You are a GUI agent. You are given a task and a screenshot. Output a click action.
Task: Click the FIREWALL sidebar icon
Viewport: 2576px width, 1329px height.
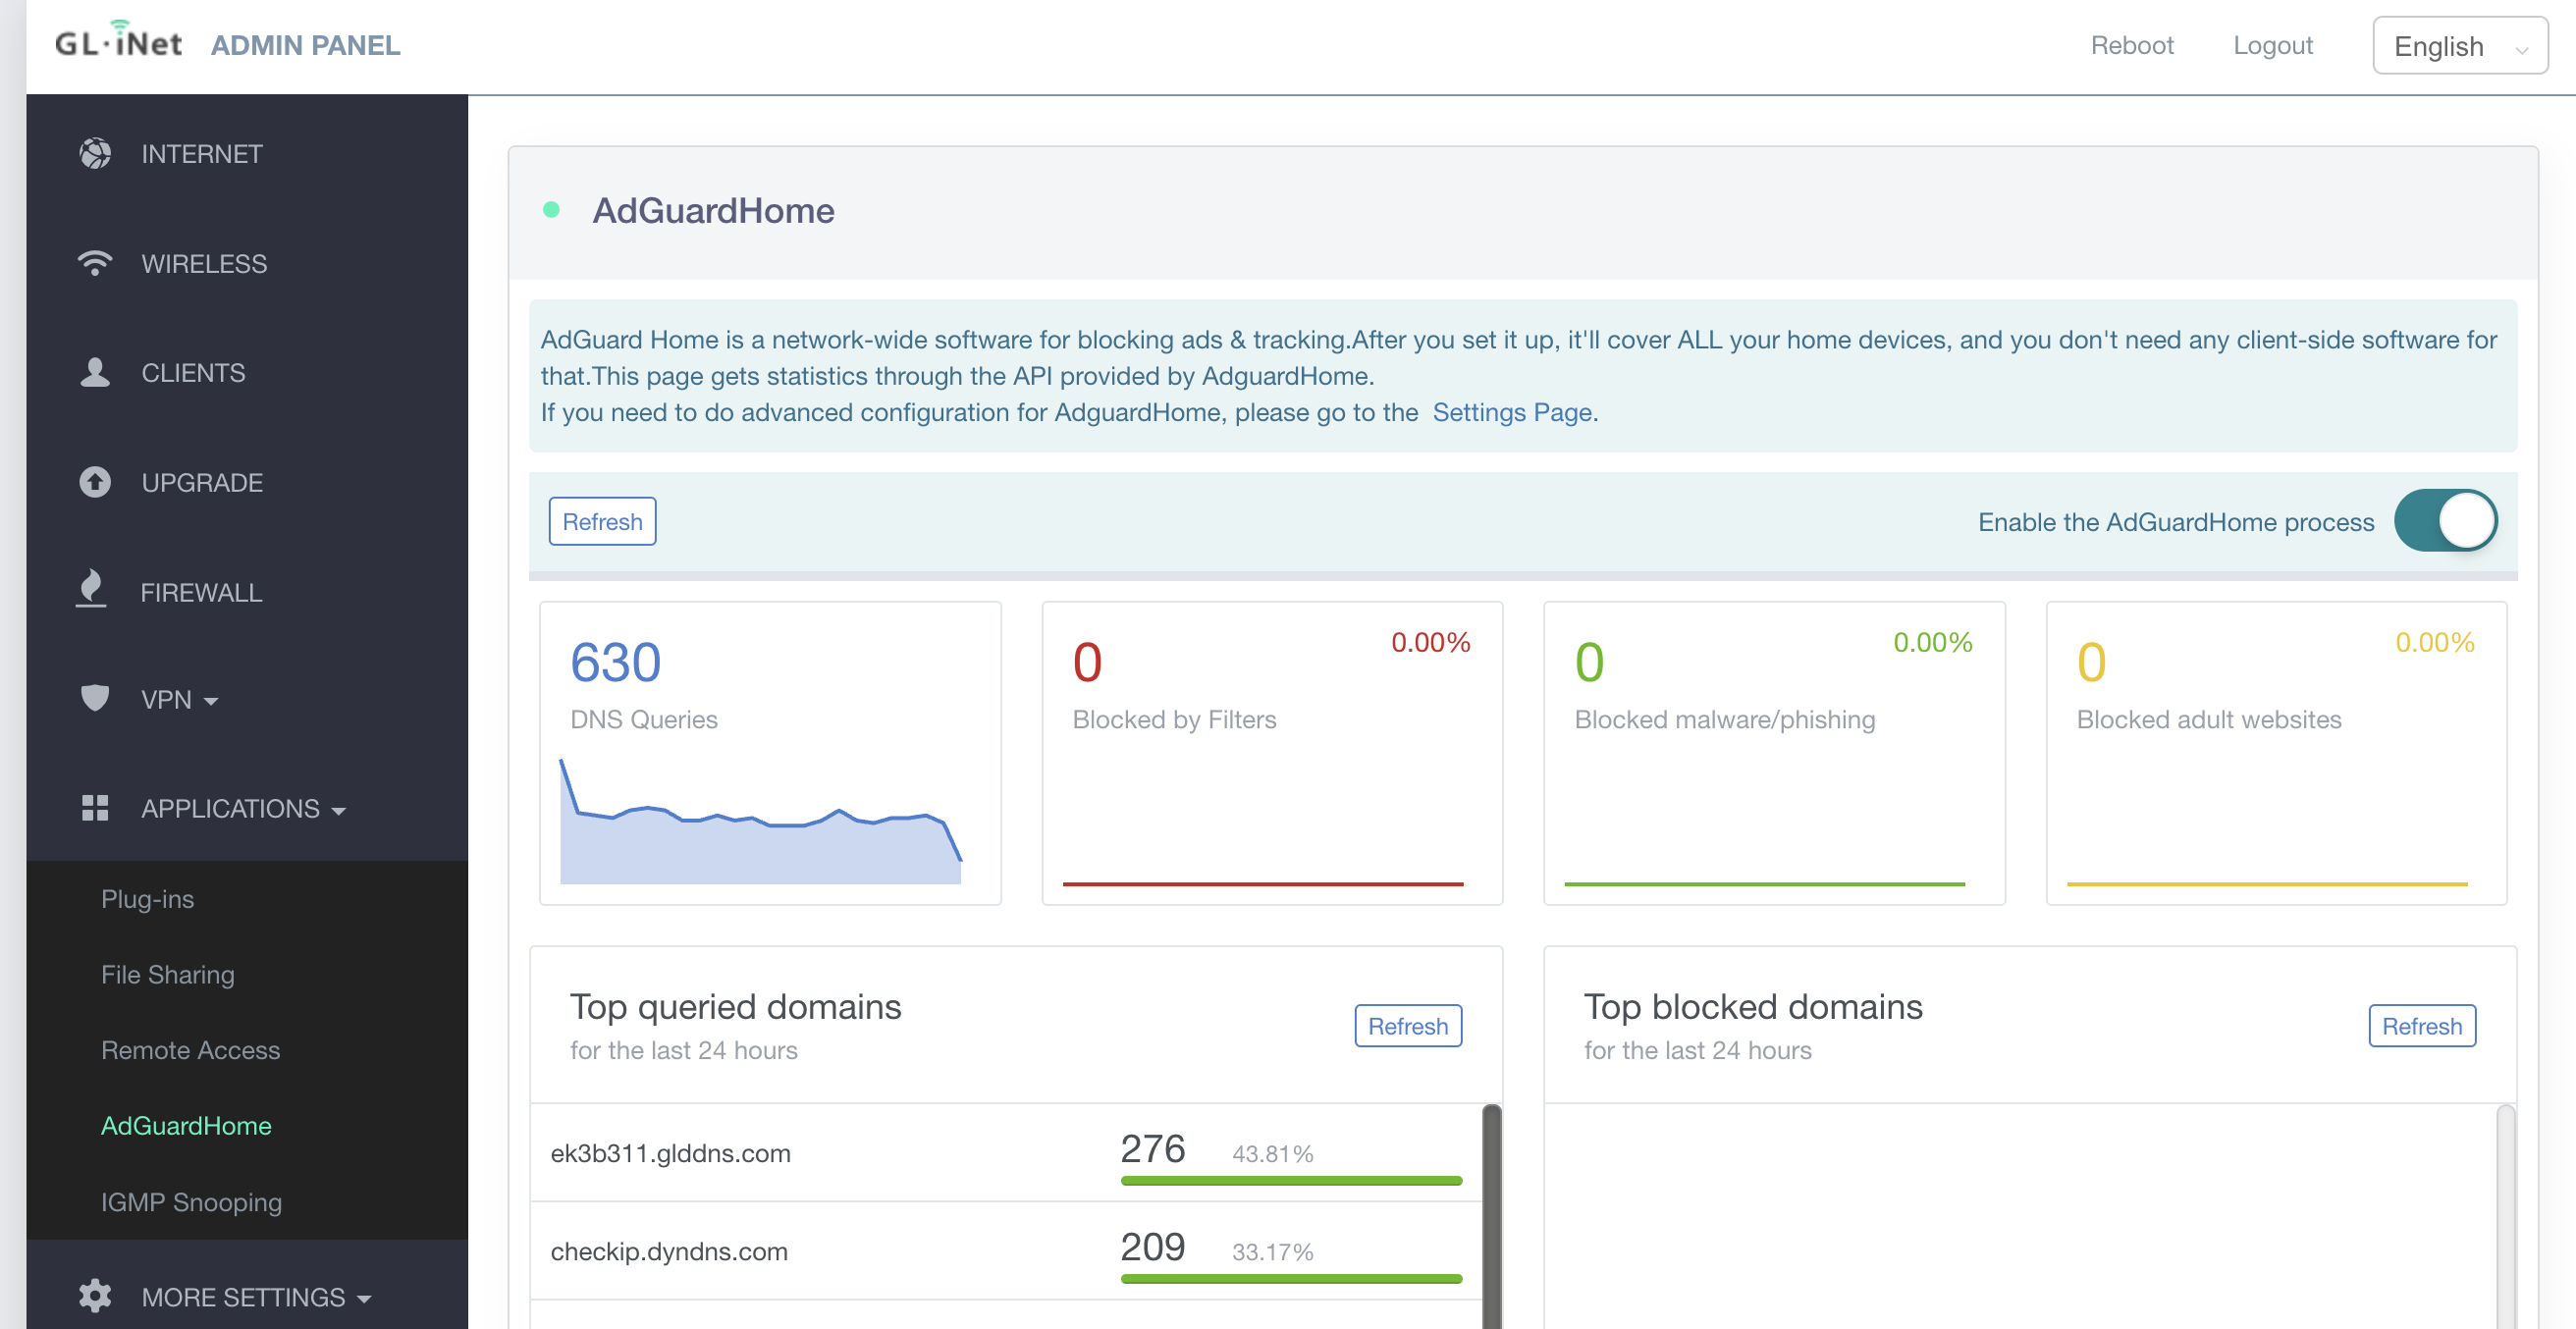coord(91,590)
